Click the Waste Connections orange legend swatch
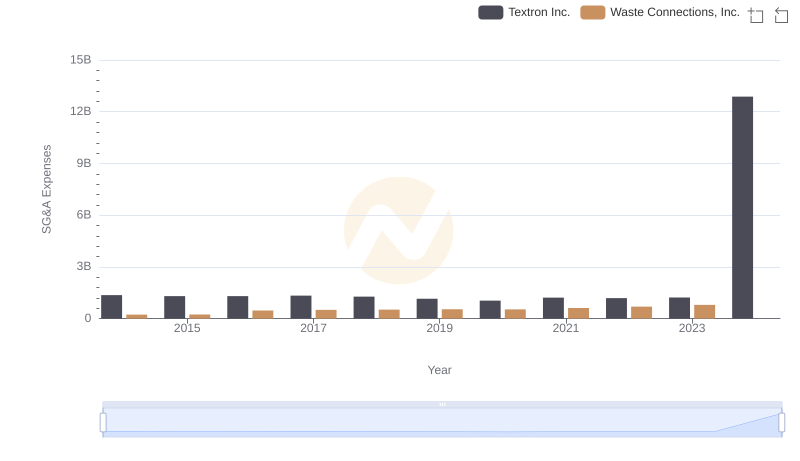 (592, 12)
